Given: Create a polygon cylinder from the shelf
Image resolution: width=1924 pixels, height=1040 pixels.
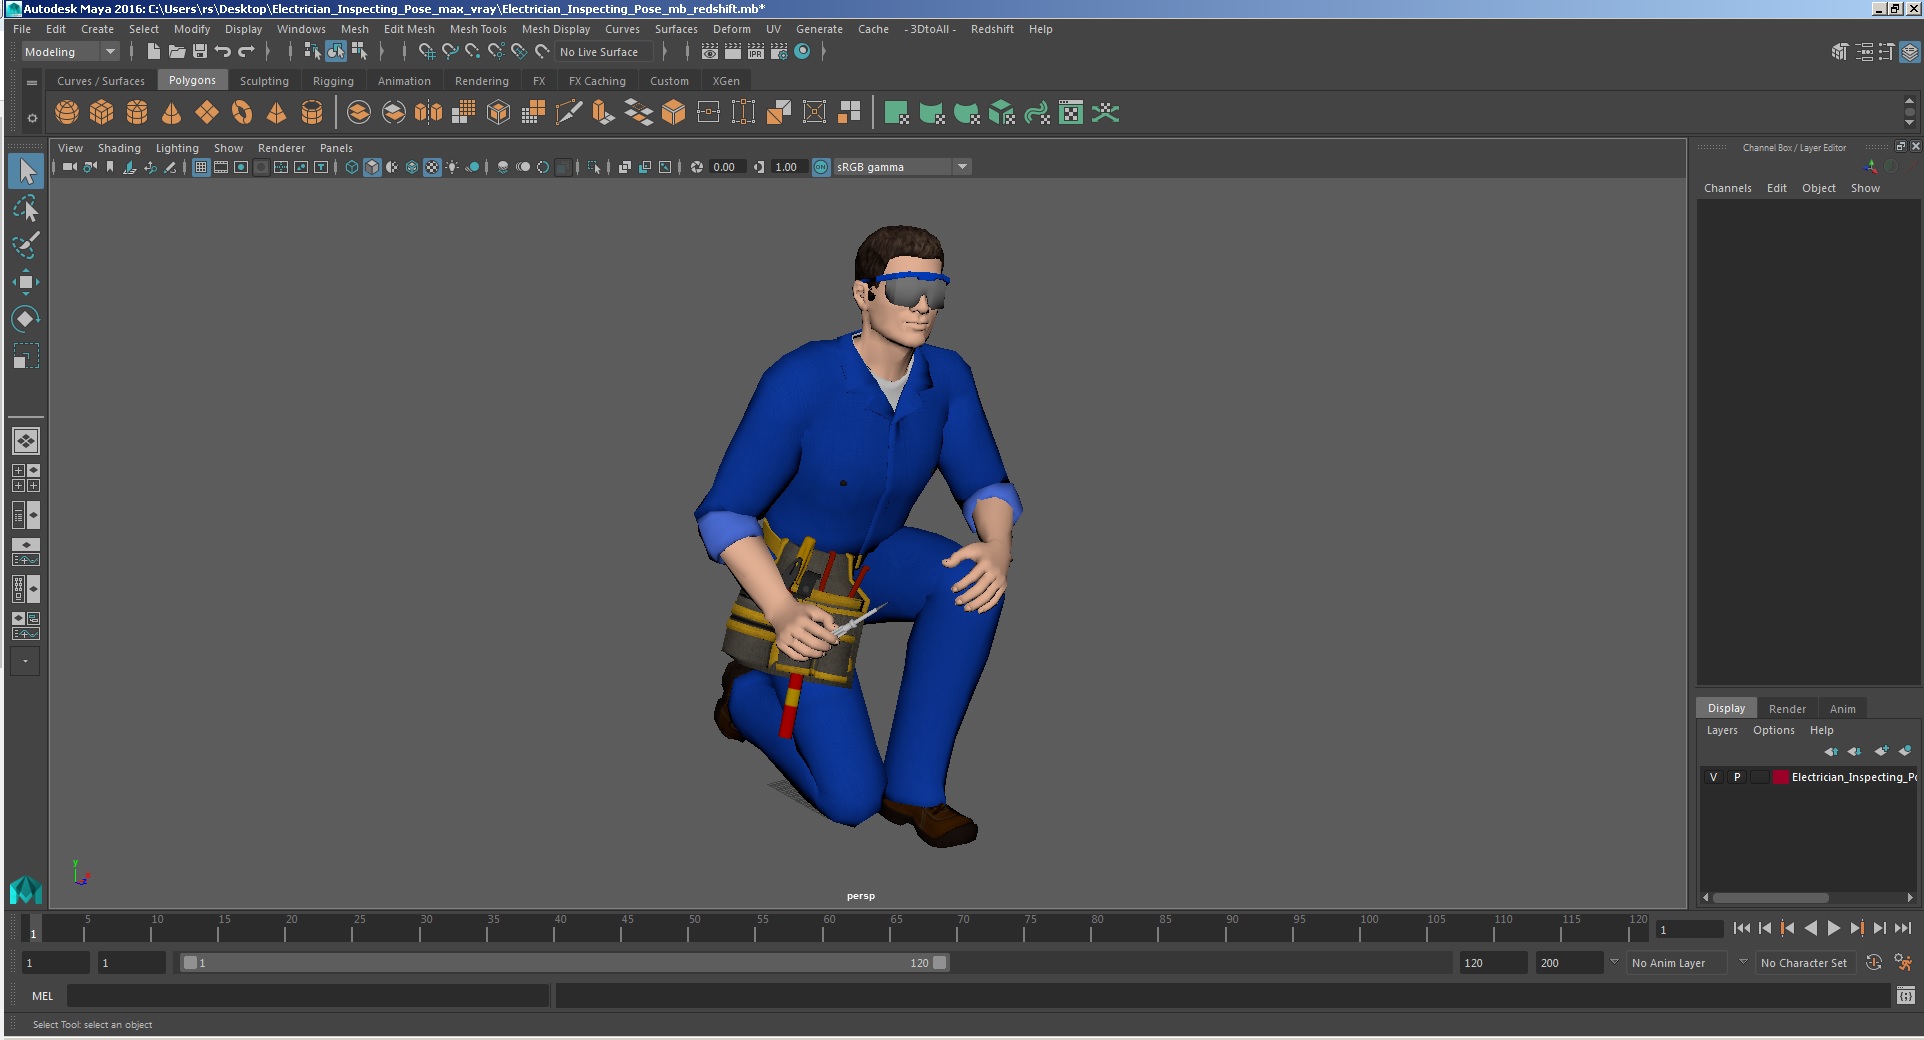Looking at the screenshot, I should click(137, 113).
